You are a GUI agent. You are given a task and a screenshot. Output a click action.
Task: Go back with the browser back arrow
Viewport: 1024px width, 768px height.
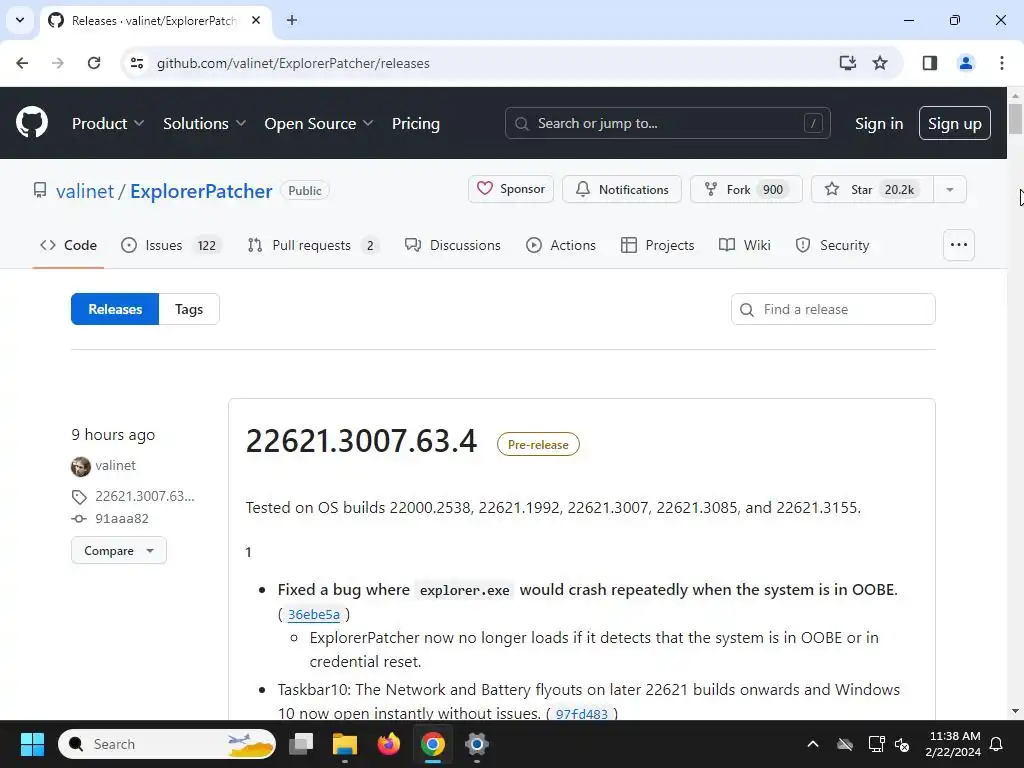click(22, 63)
